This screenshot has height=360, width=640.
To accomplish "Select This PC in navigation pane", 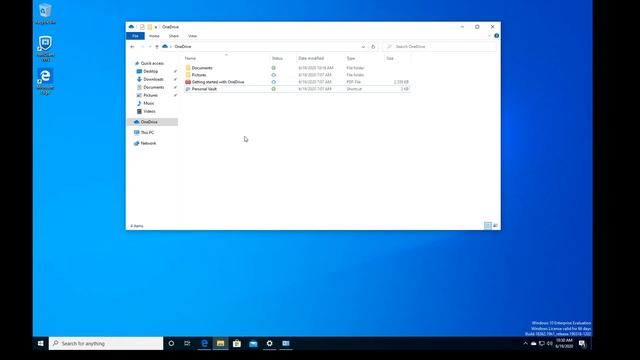I will tap(147, 133).
